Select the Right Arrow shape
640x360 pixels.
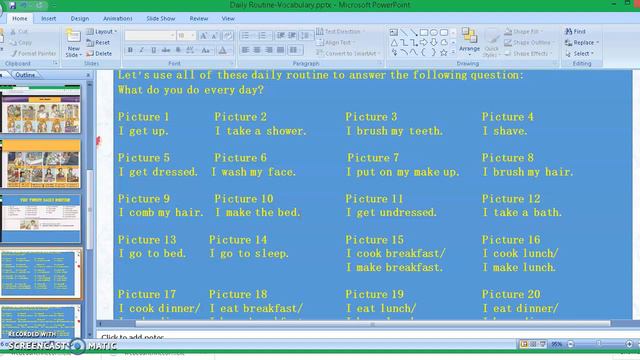pyautogui.click(x=424, y=42)
